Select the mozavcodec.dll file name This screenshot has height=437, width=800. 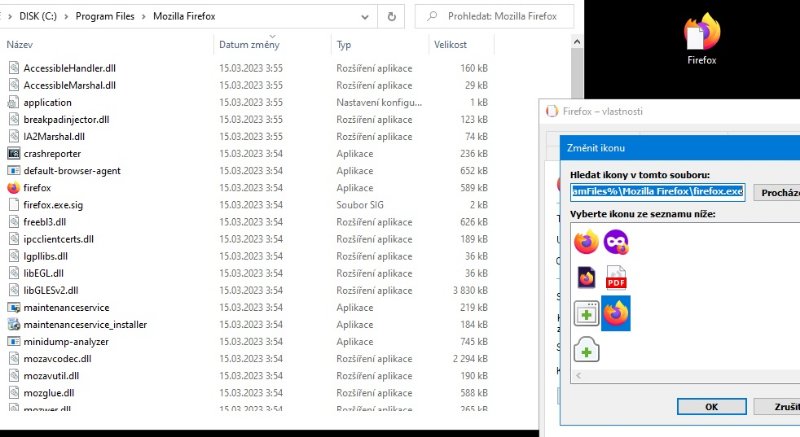click(57, 358)
